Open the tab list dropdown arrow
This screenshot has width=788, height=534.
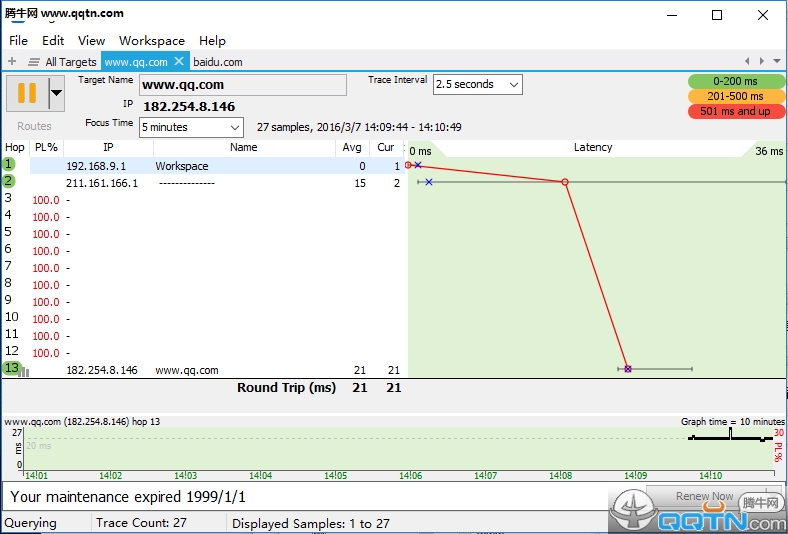777,61
